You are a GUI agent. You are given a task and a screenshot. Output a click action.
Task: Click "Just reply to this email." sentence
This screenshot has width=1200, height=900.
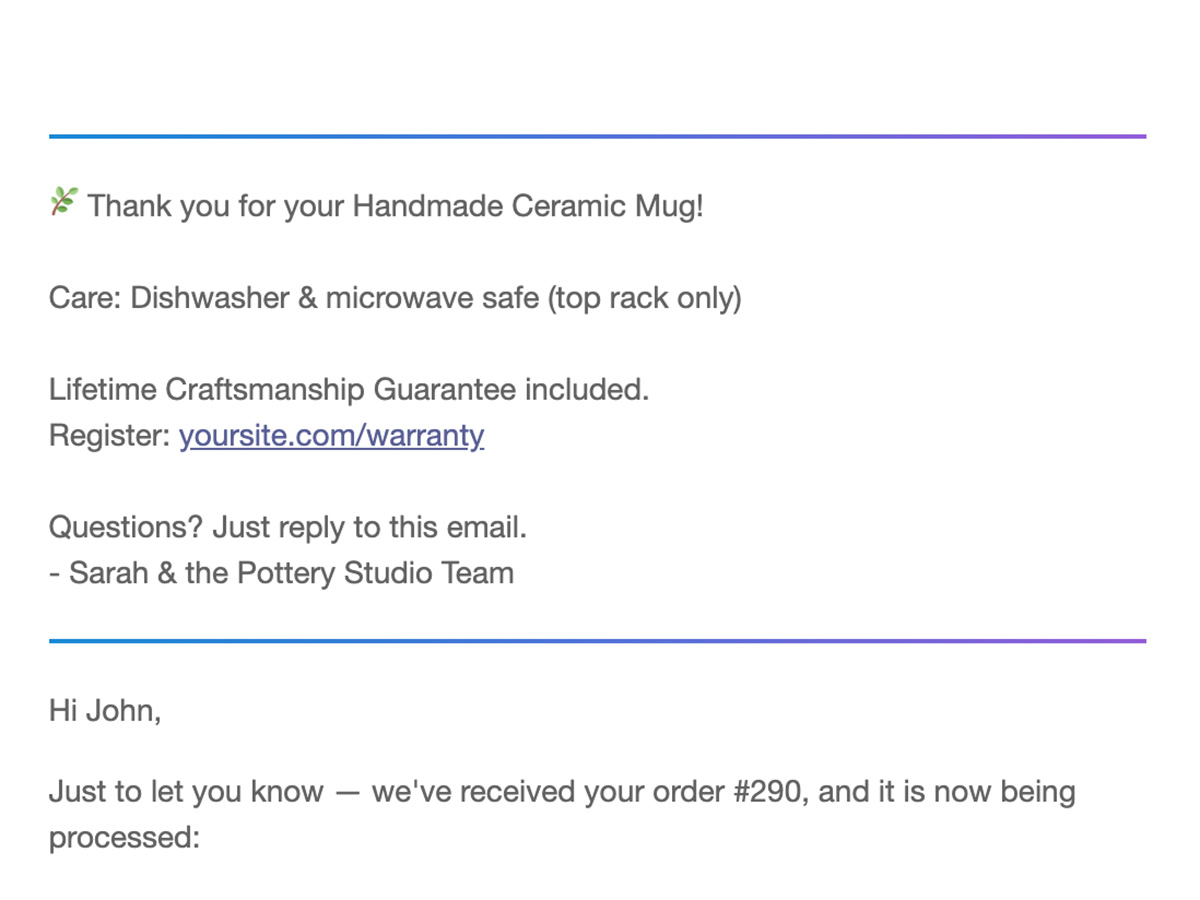coord(370,527)
